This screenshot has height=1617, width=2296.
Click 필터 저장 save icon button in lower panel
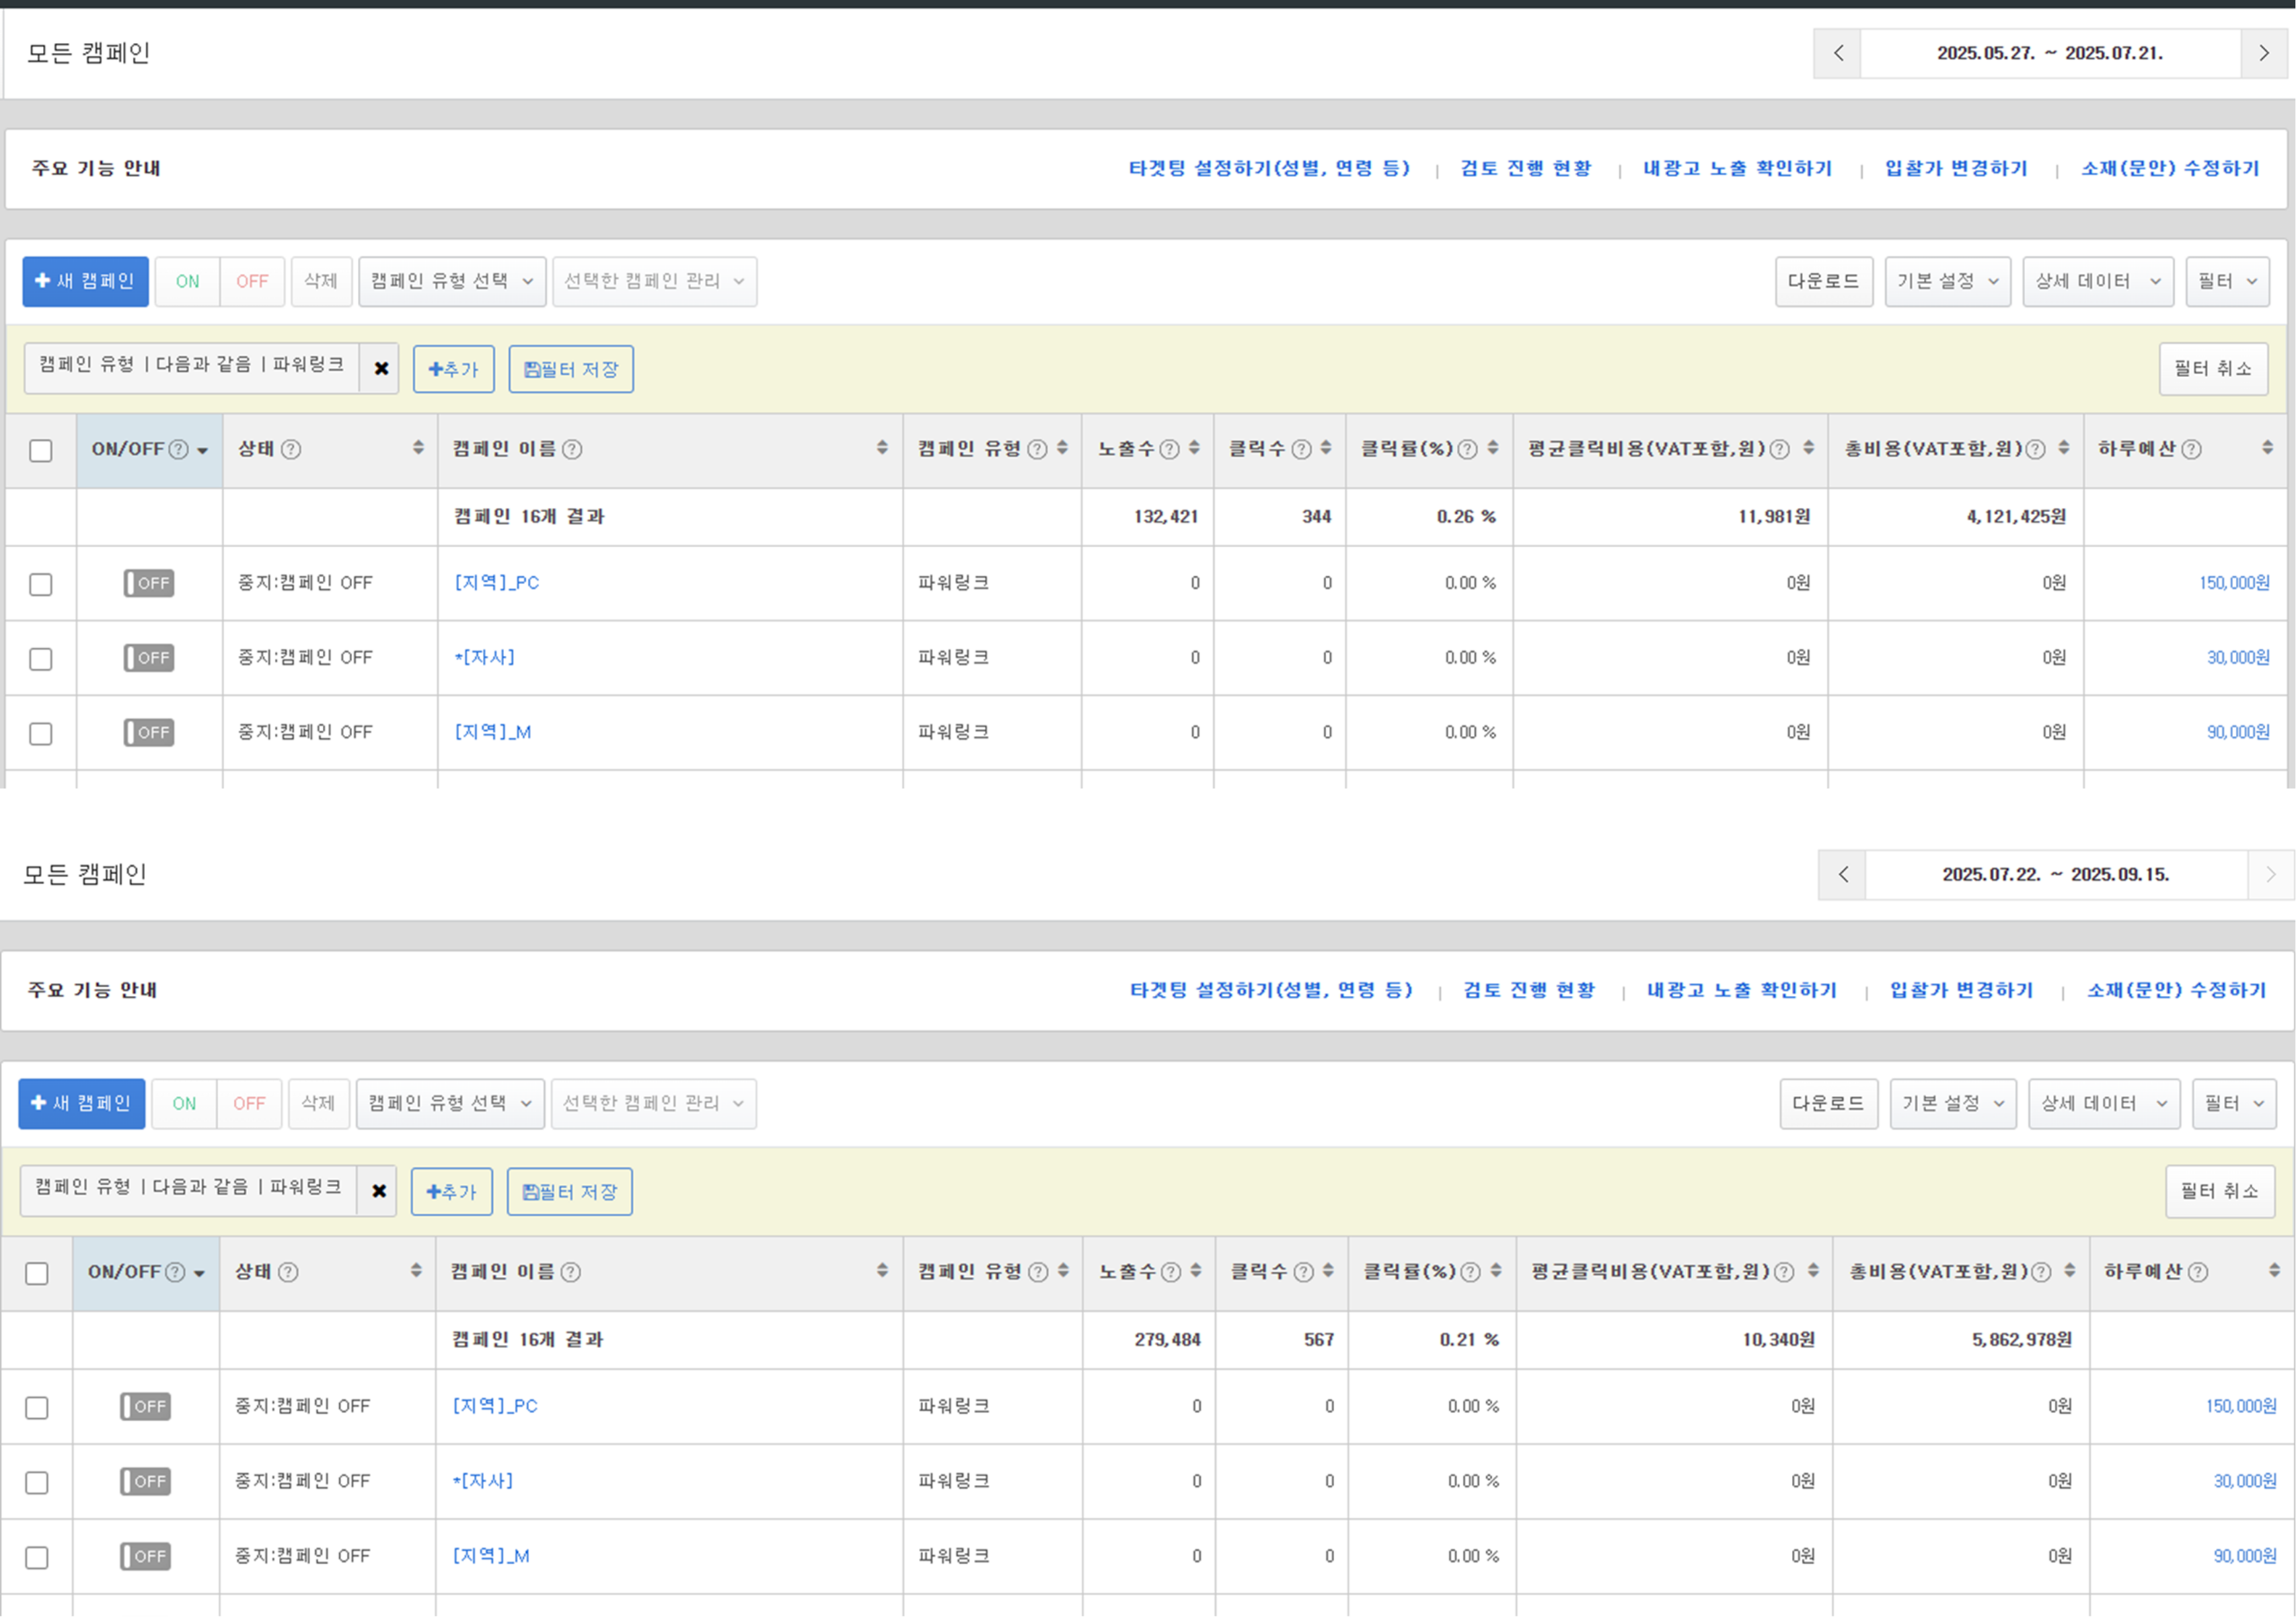569,1192
